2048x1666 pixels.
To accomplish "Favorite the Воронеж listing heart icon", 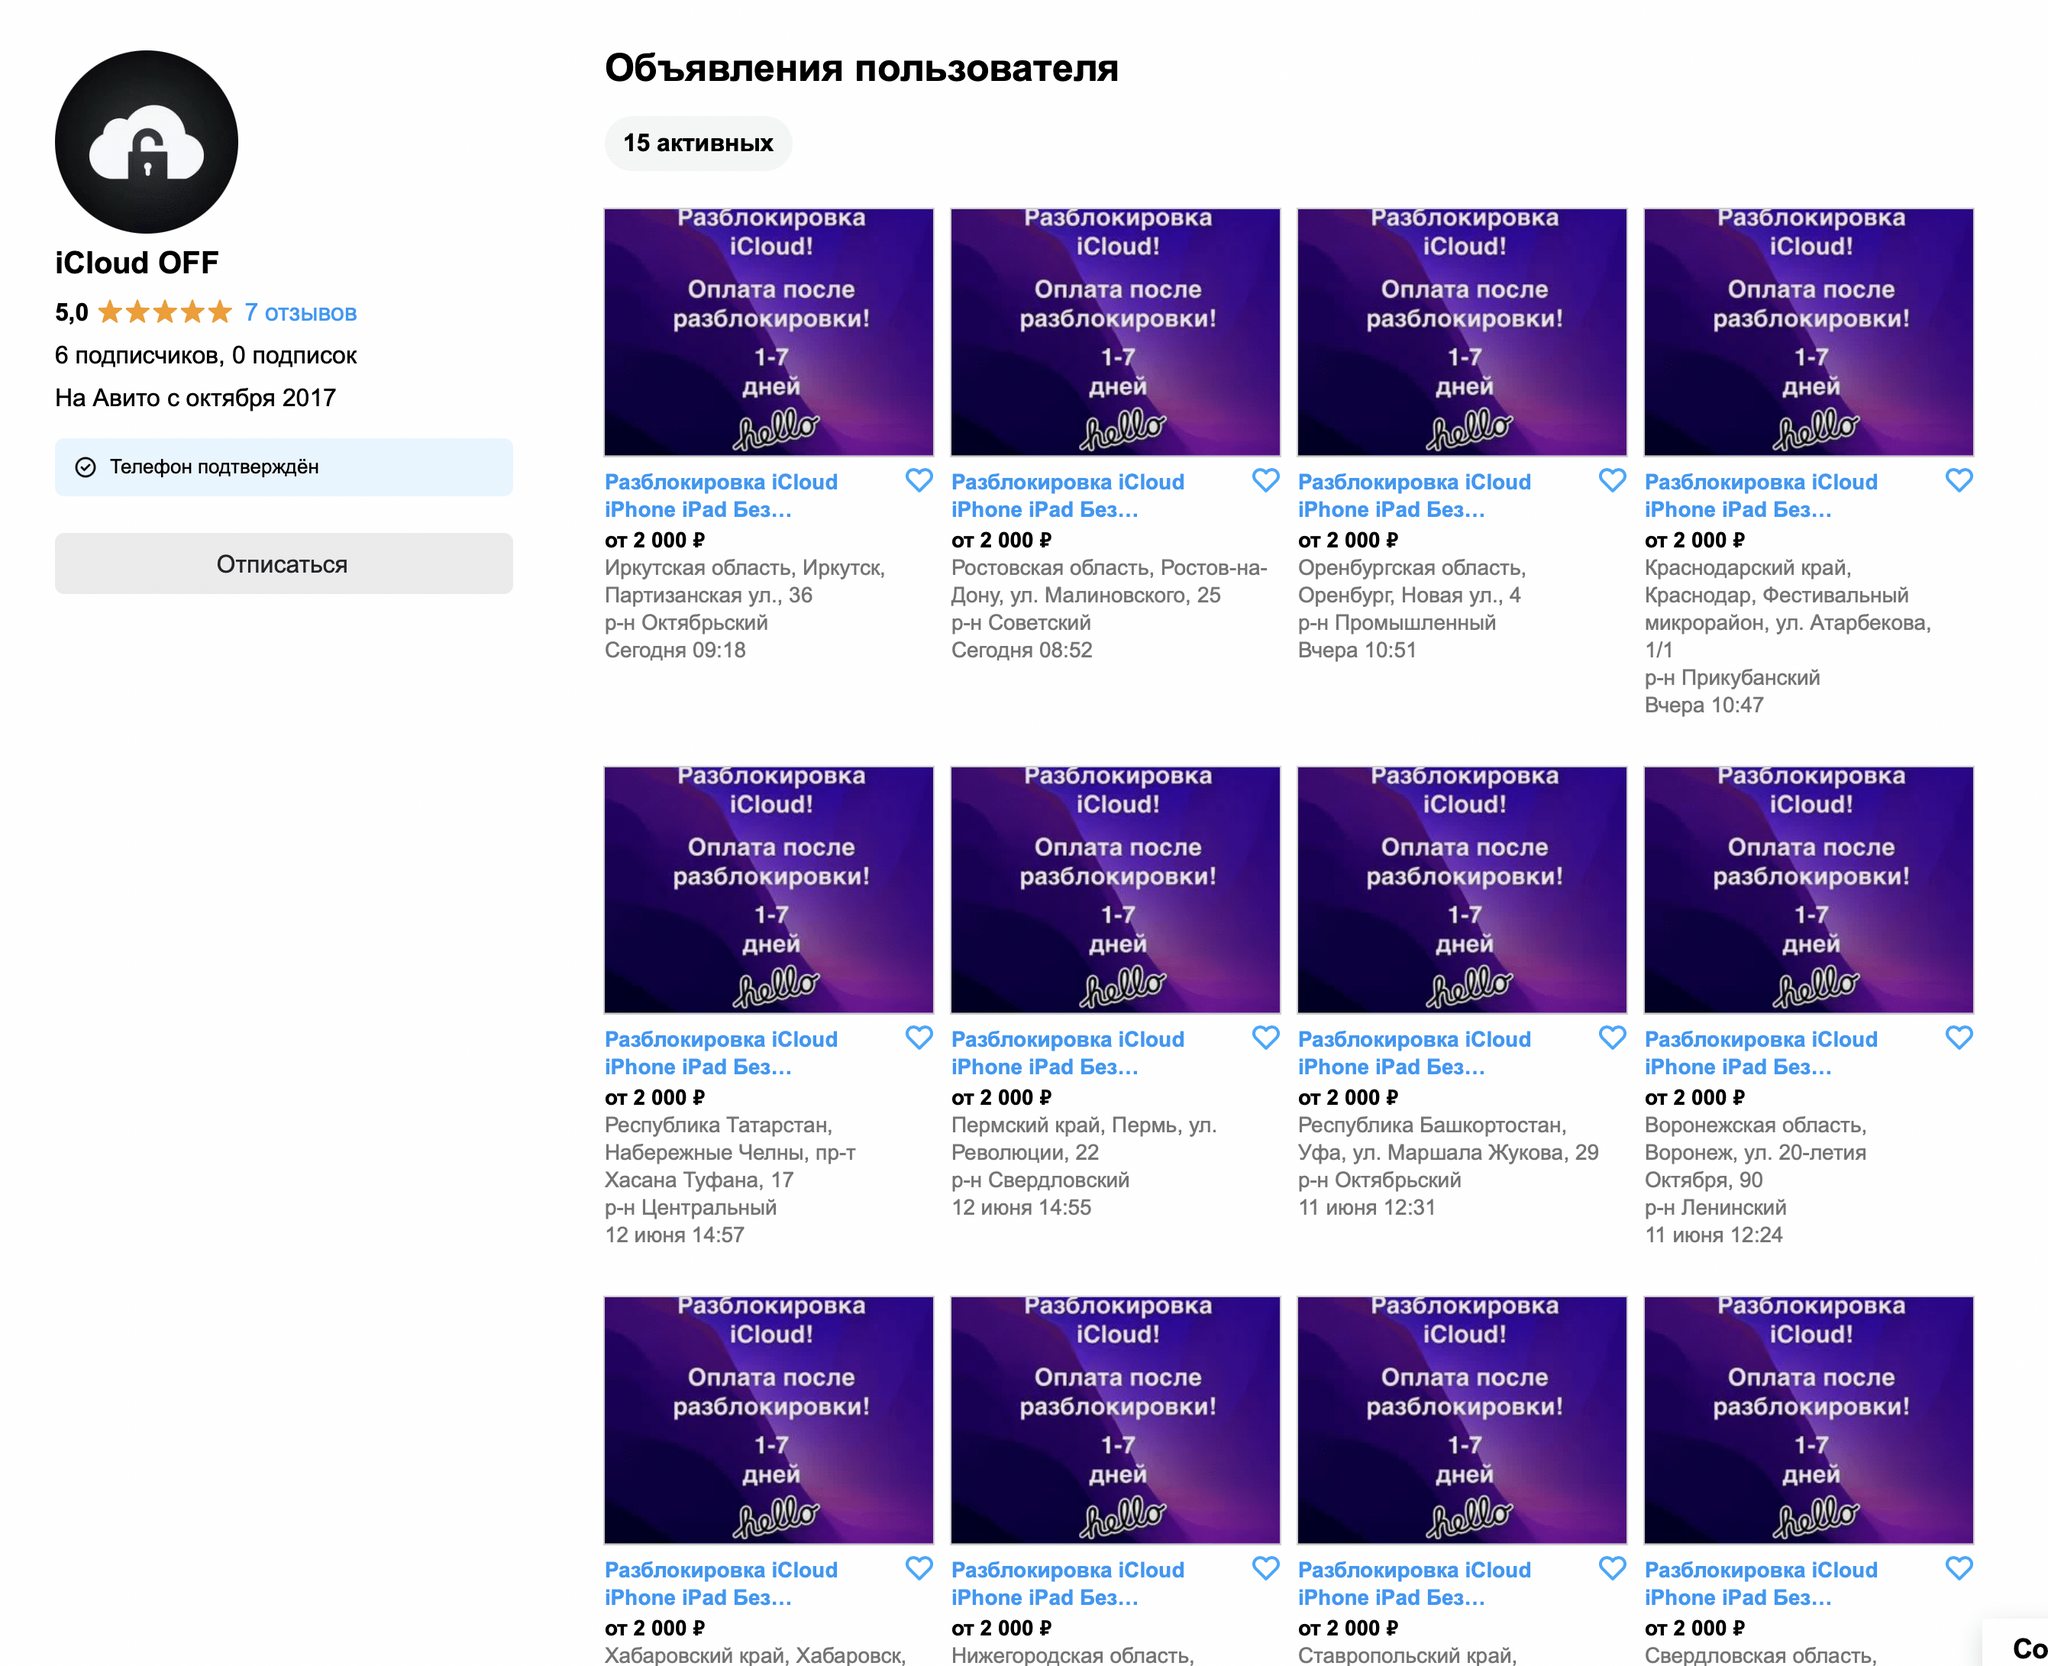I will click(x=1959, y=1038).
